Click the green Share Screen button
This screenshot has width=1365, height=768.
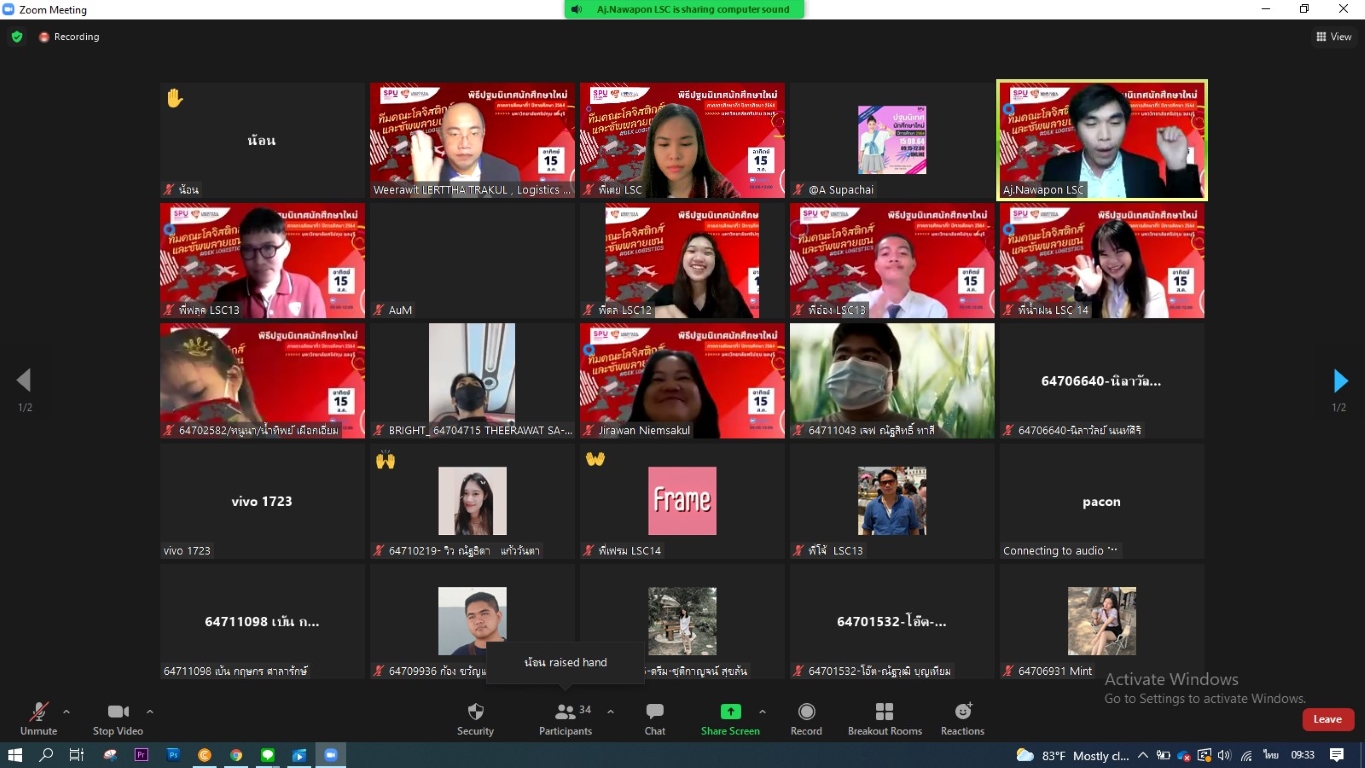point(730,719)
